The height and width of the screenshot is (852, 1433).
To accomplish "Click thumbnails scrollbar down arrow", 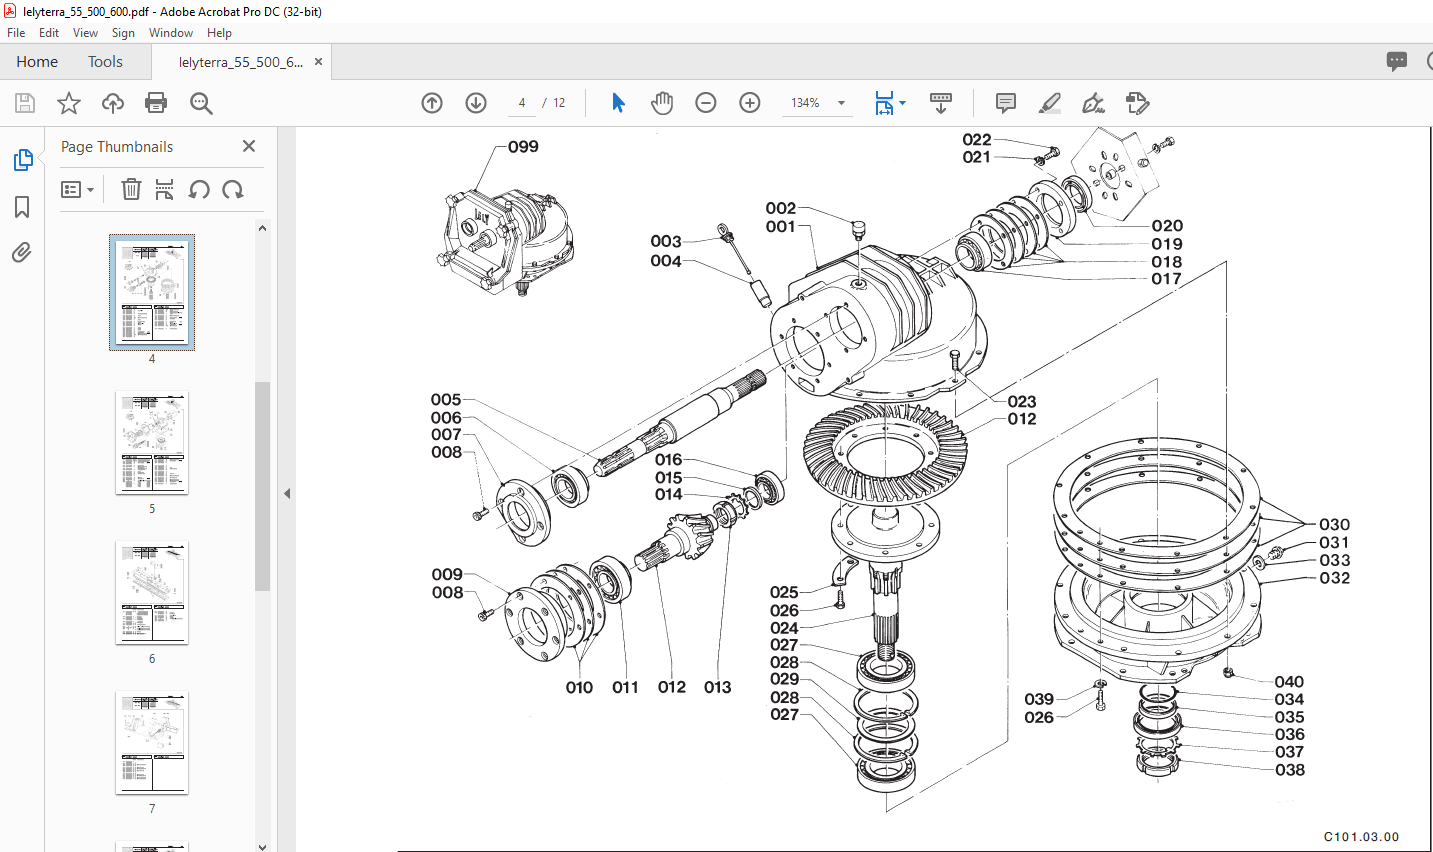I will (263, 846).
